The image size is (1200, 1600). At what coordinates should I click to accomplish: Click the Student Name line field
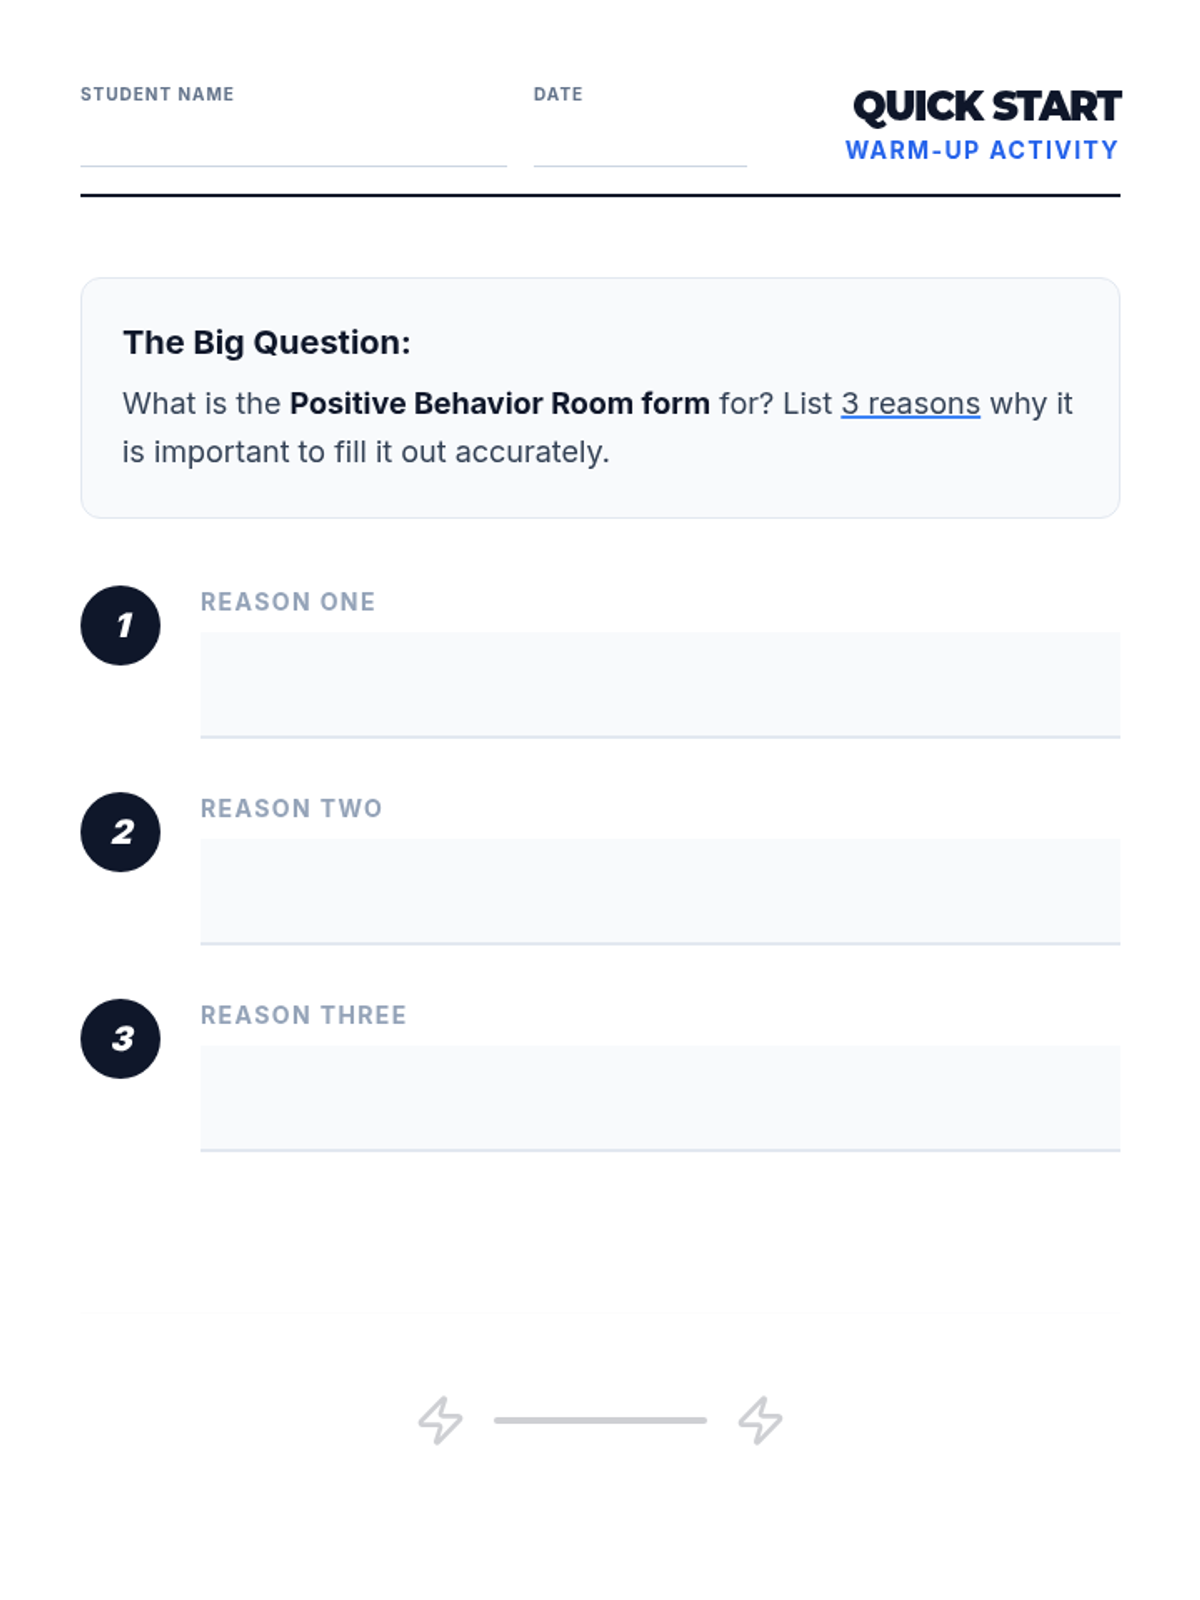(293, 146)
